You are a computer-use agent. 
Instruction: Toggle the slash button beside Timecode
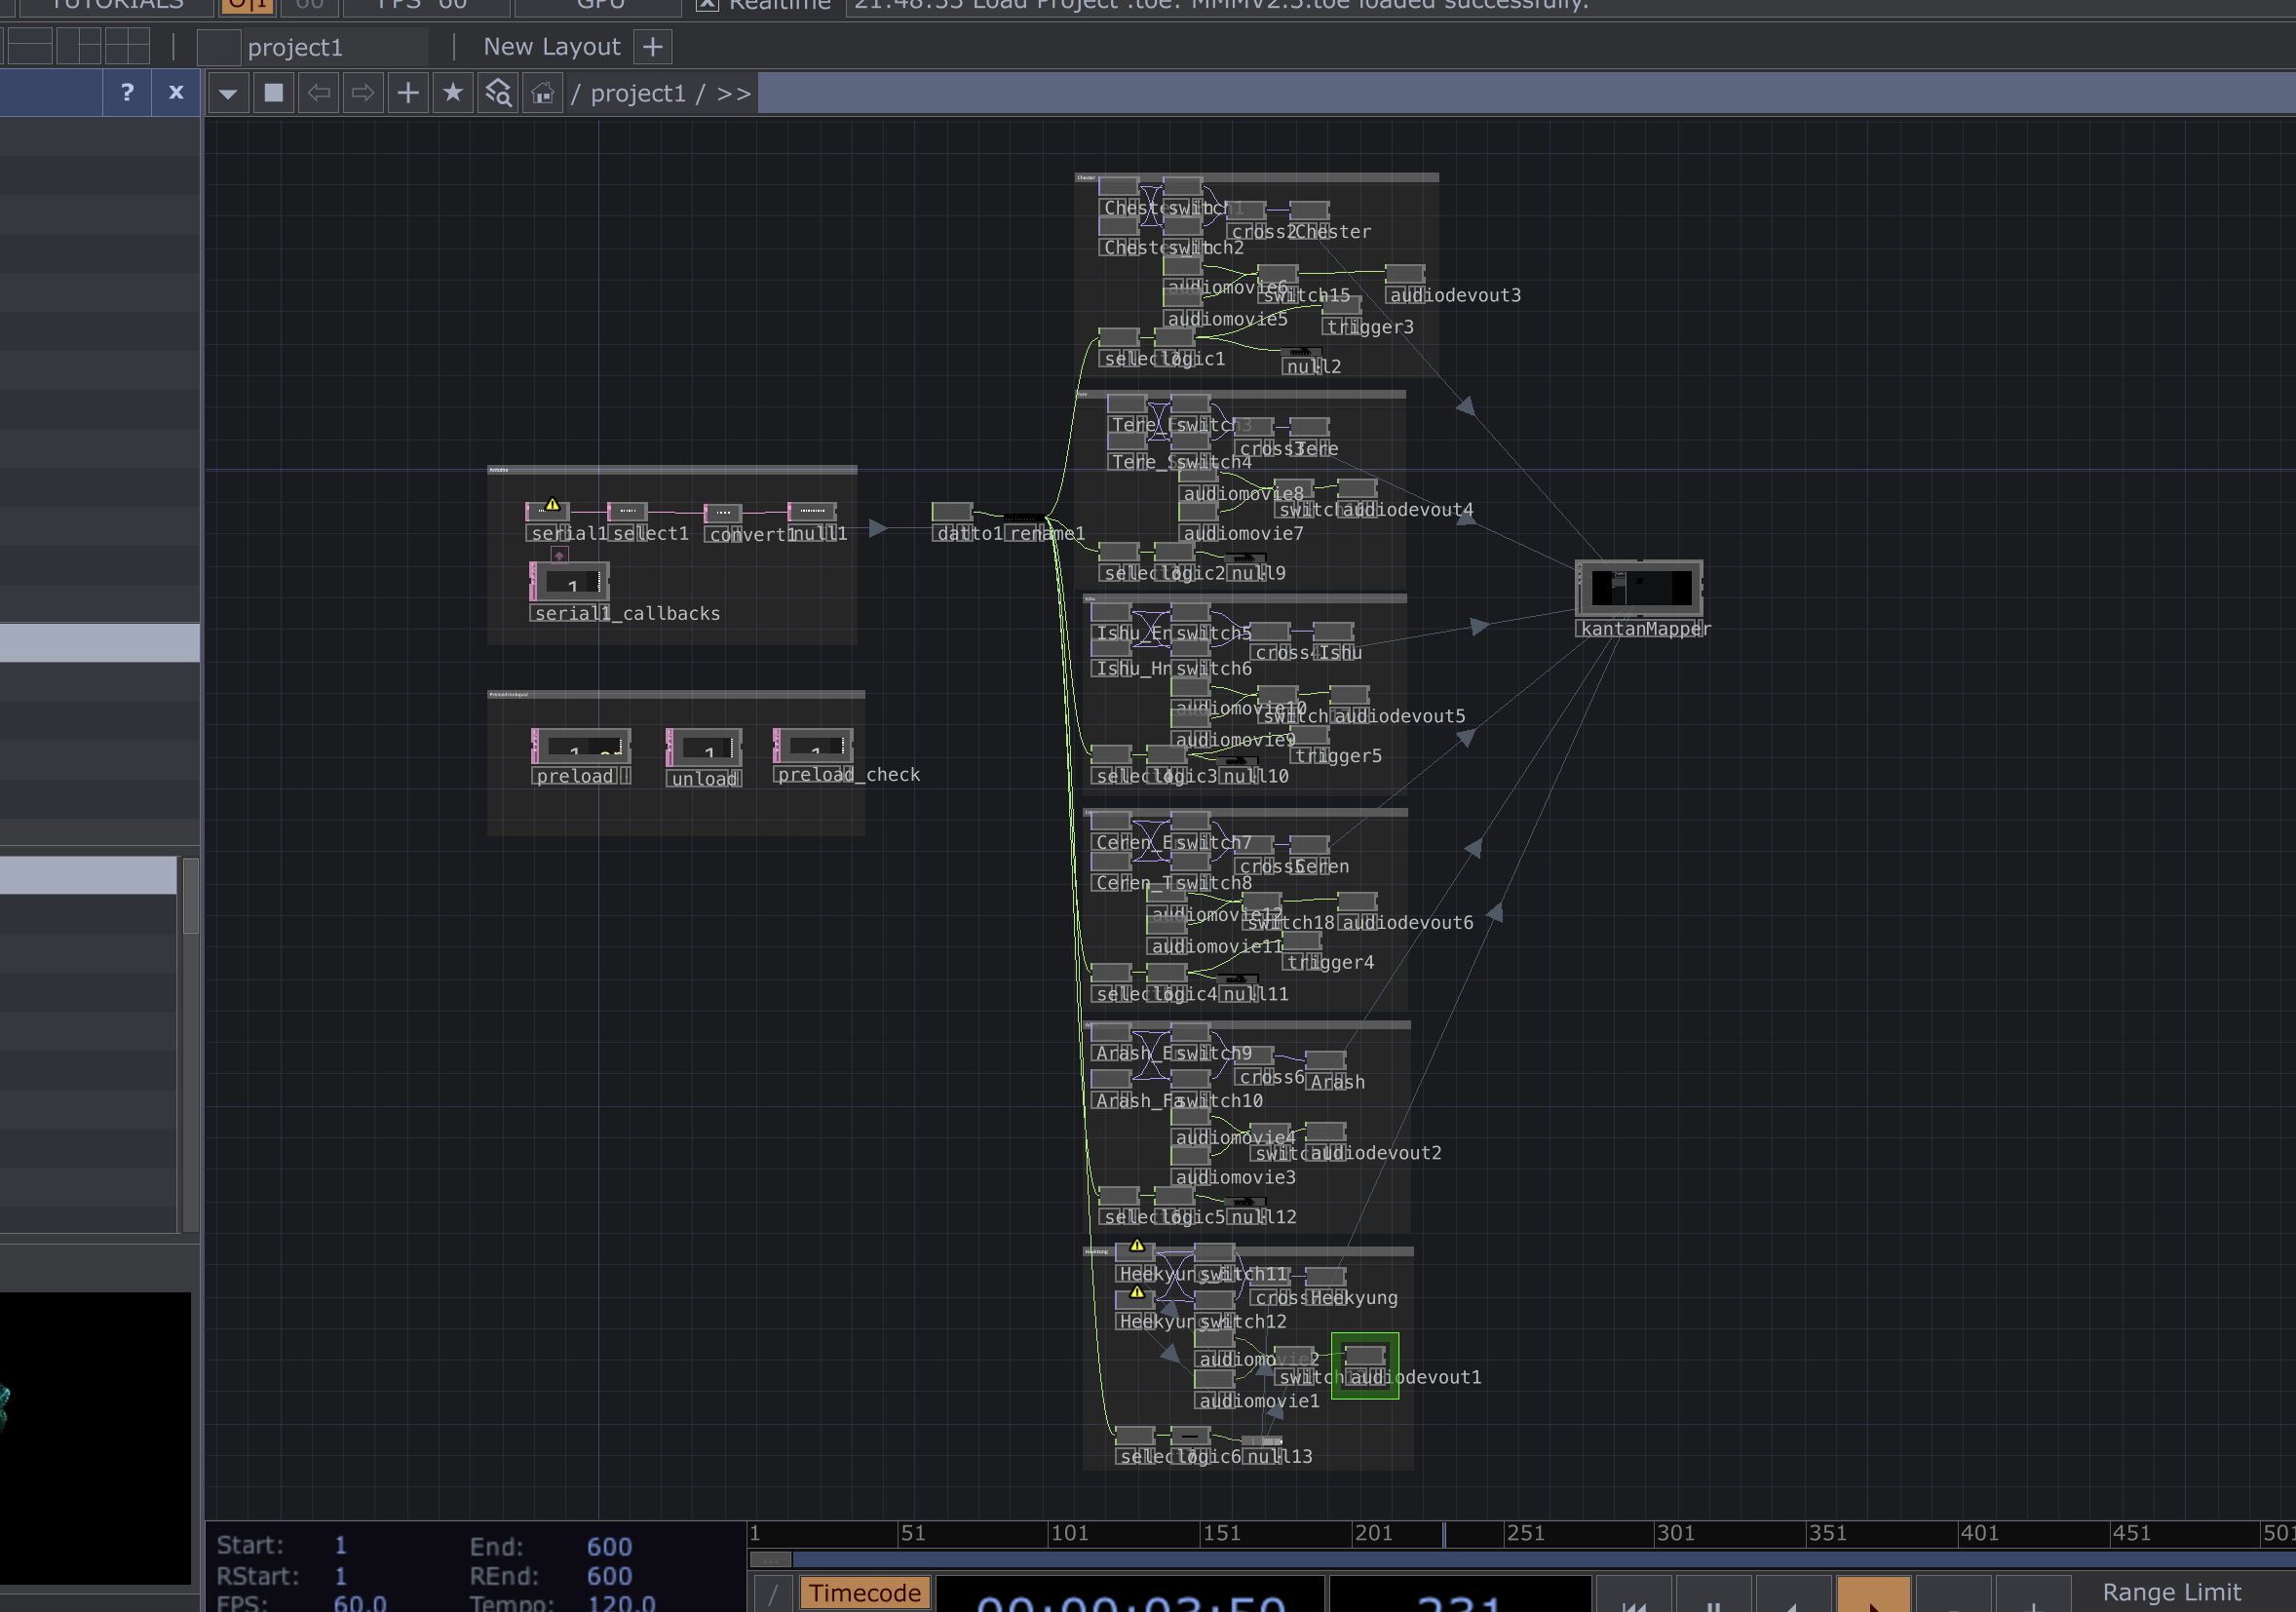click(x=775, y=1592)
